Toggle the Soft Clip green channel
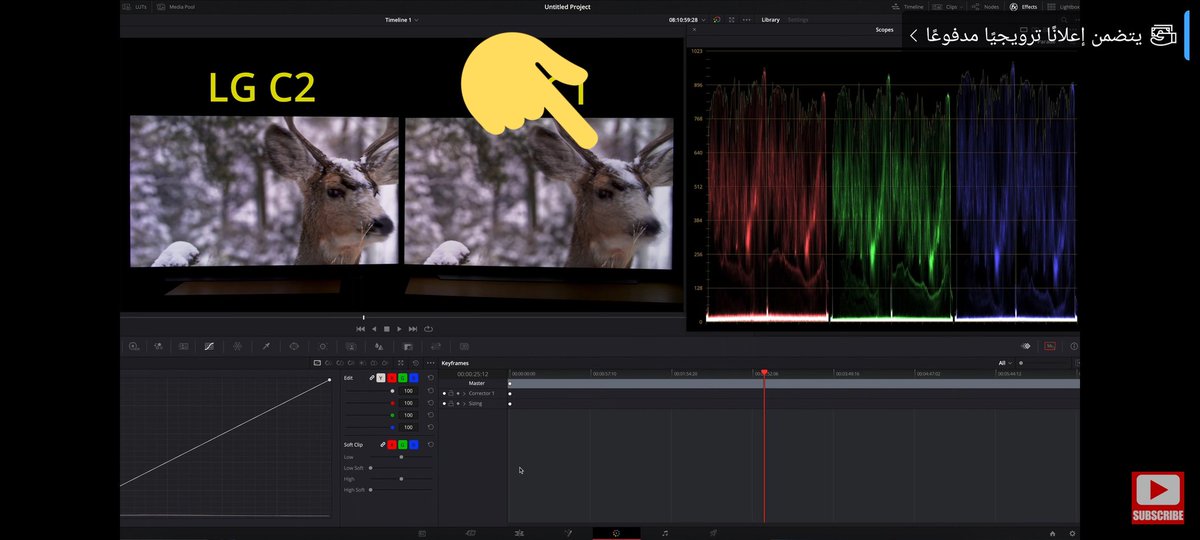Viewport: 1200px width, 540px height. click(402, 444)
